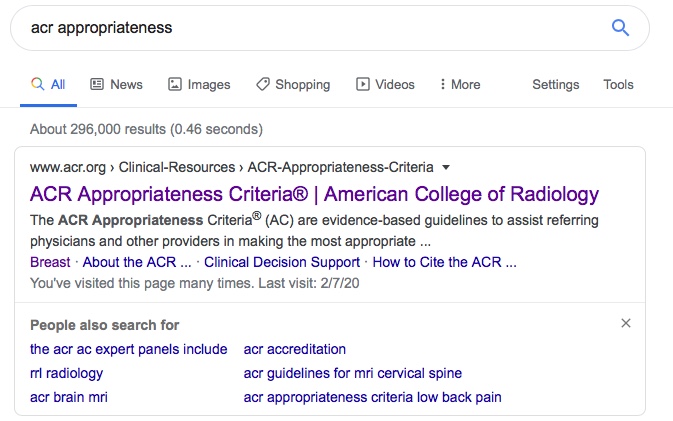Select the News tab icon

click(97, 84)
